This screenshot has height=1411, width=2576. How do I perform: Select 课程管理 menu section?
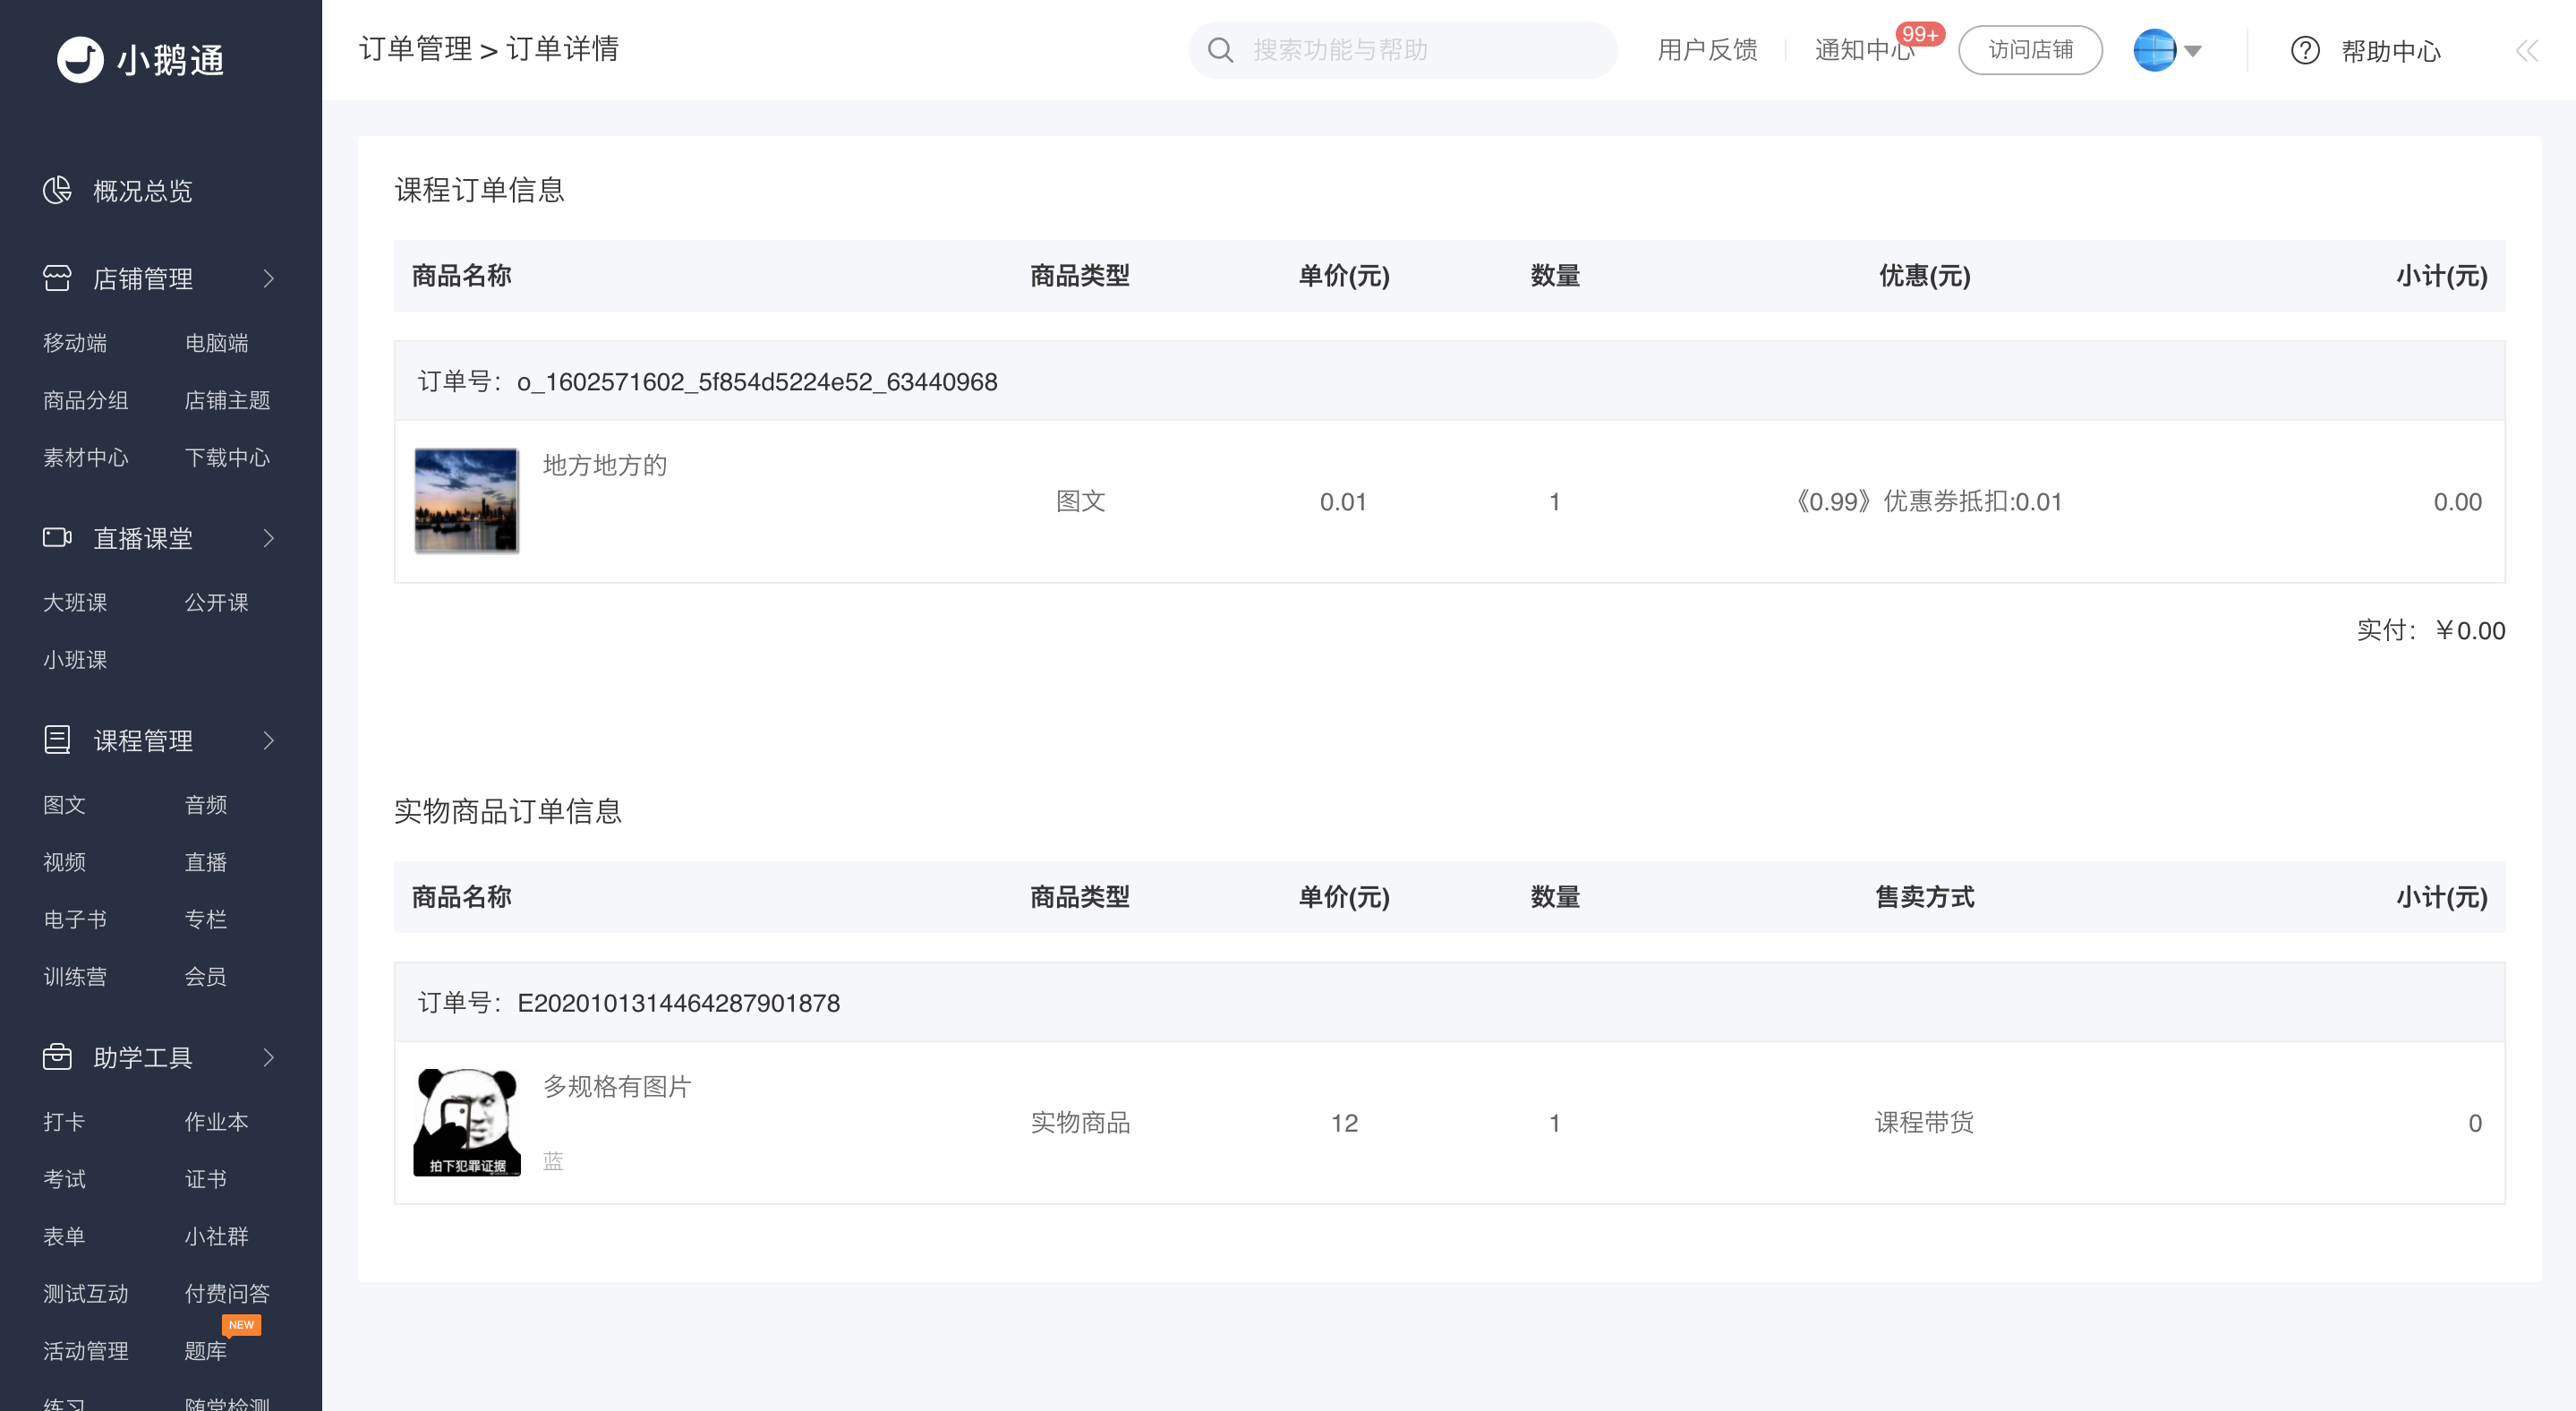pos(143,740)
